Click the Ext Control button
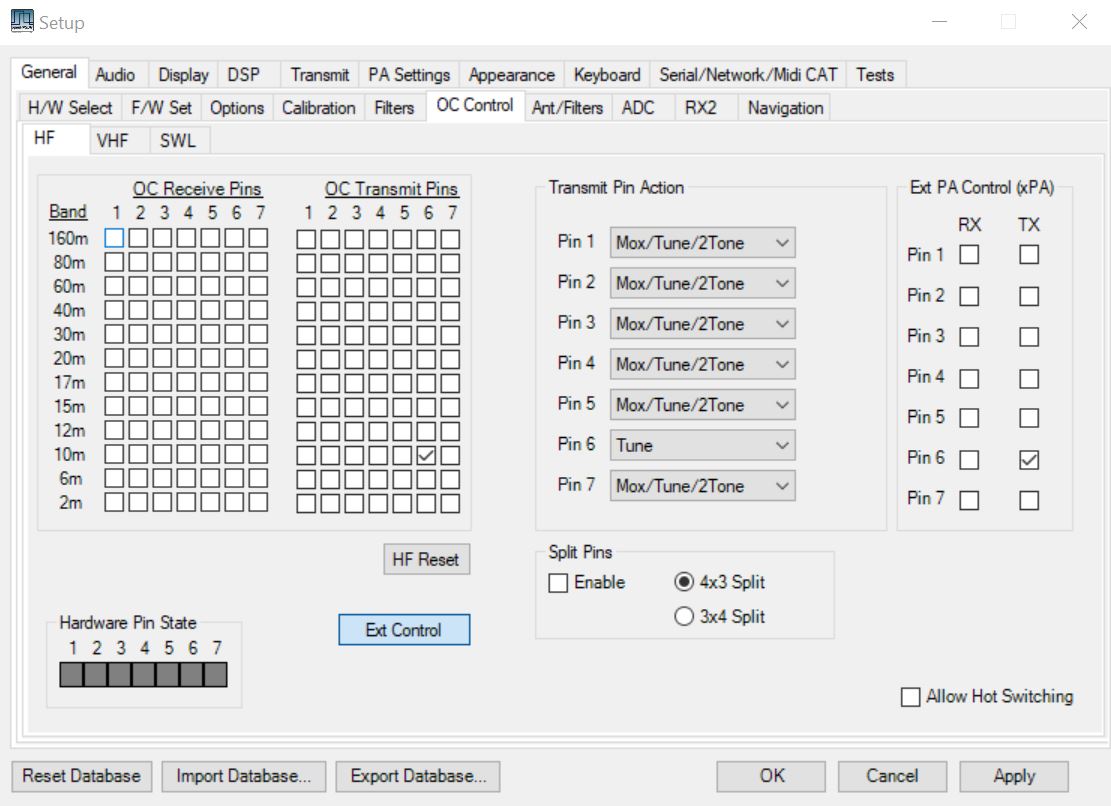 click(x=404, y=630)
